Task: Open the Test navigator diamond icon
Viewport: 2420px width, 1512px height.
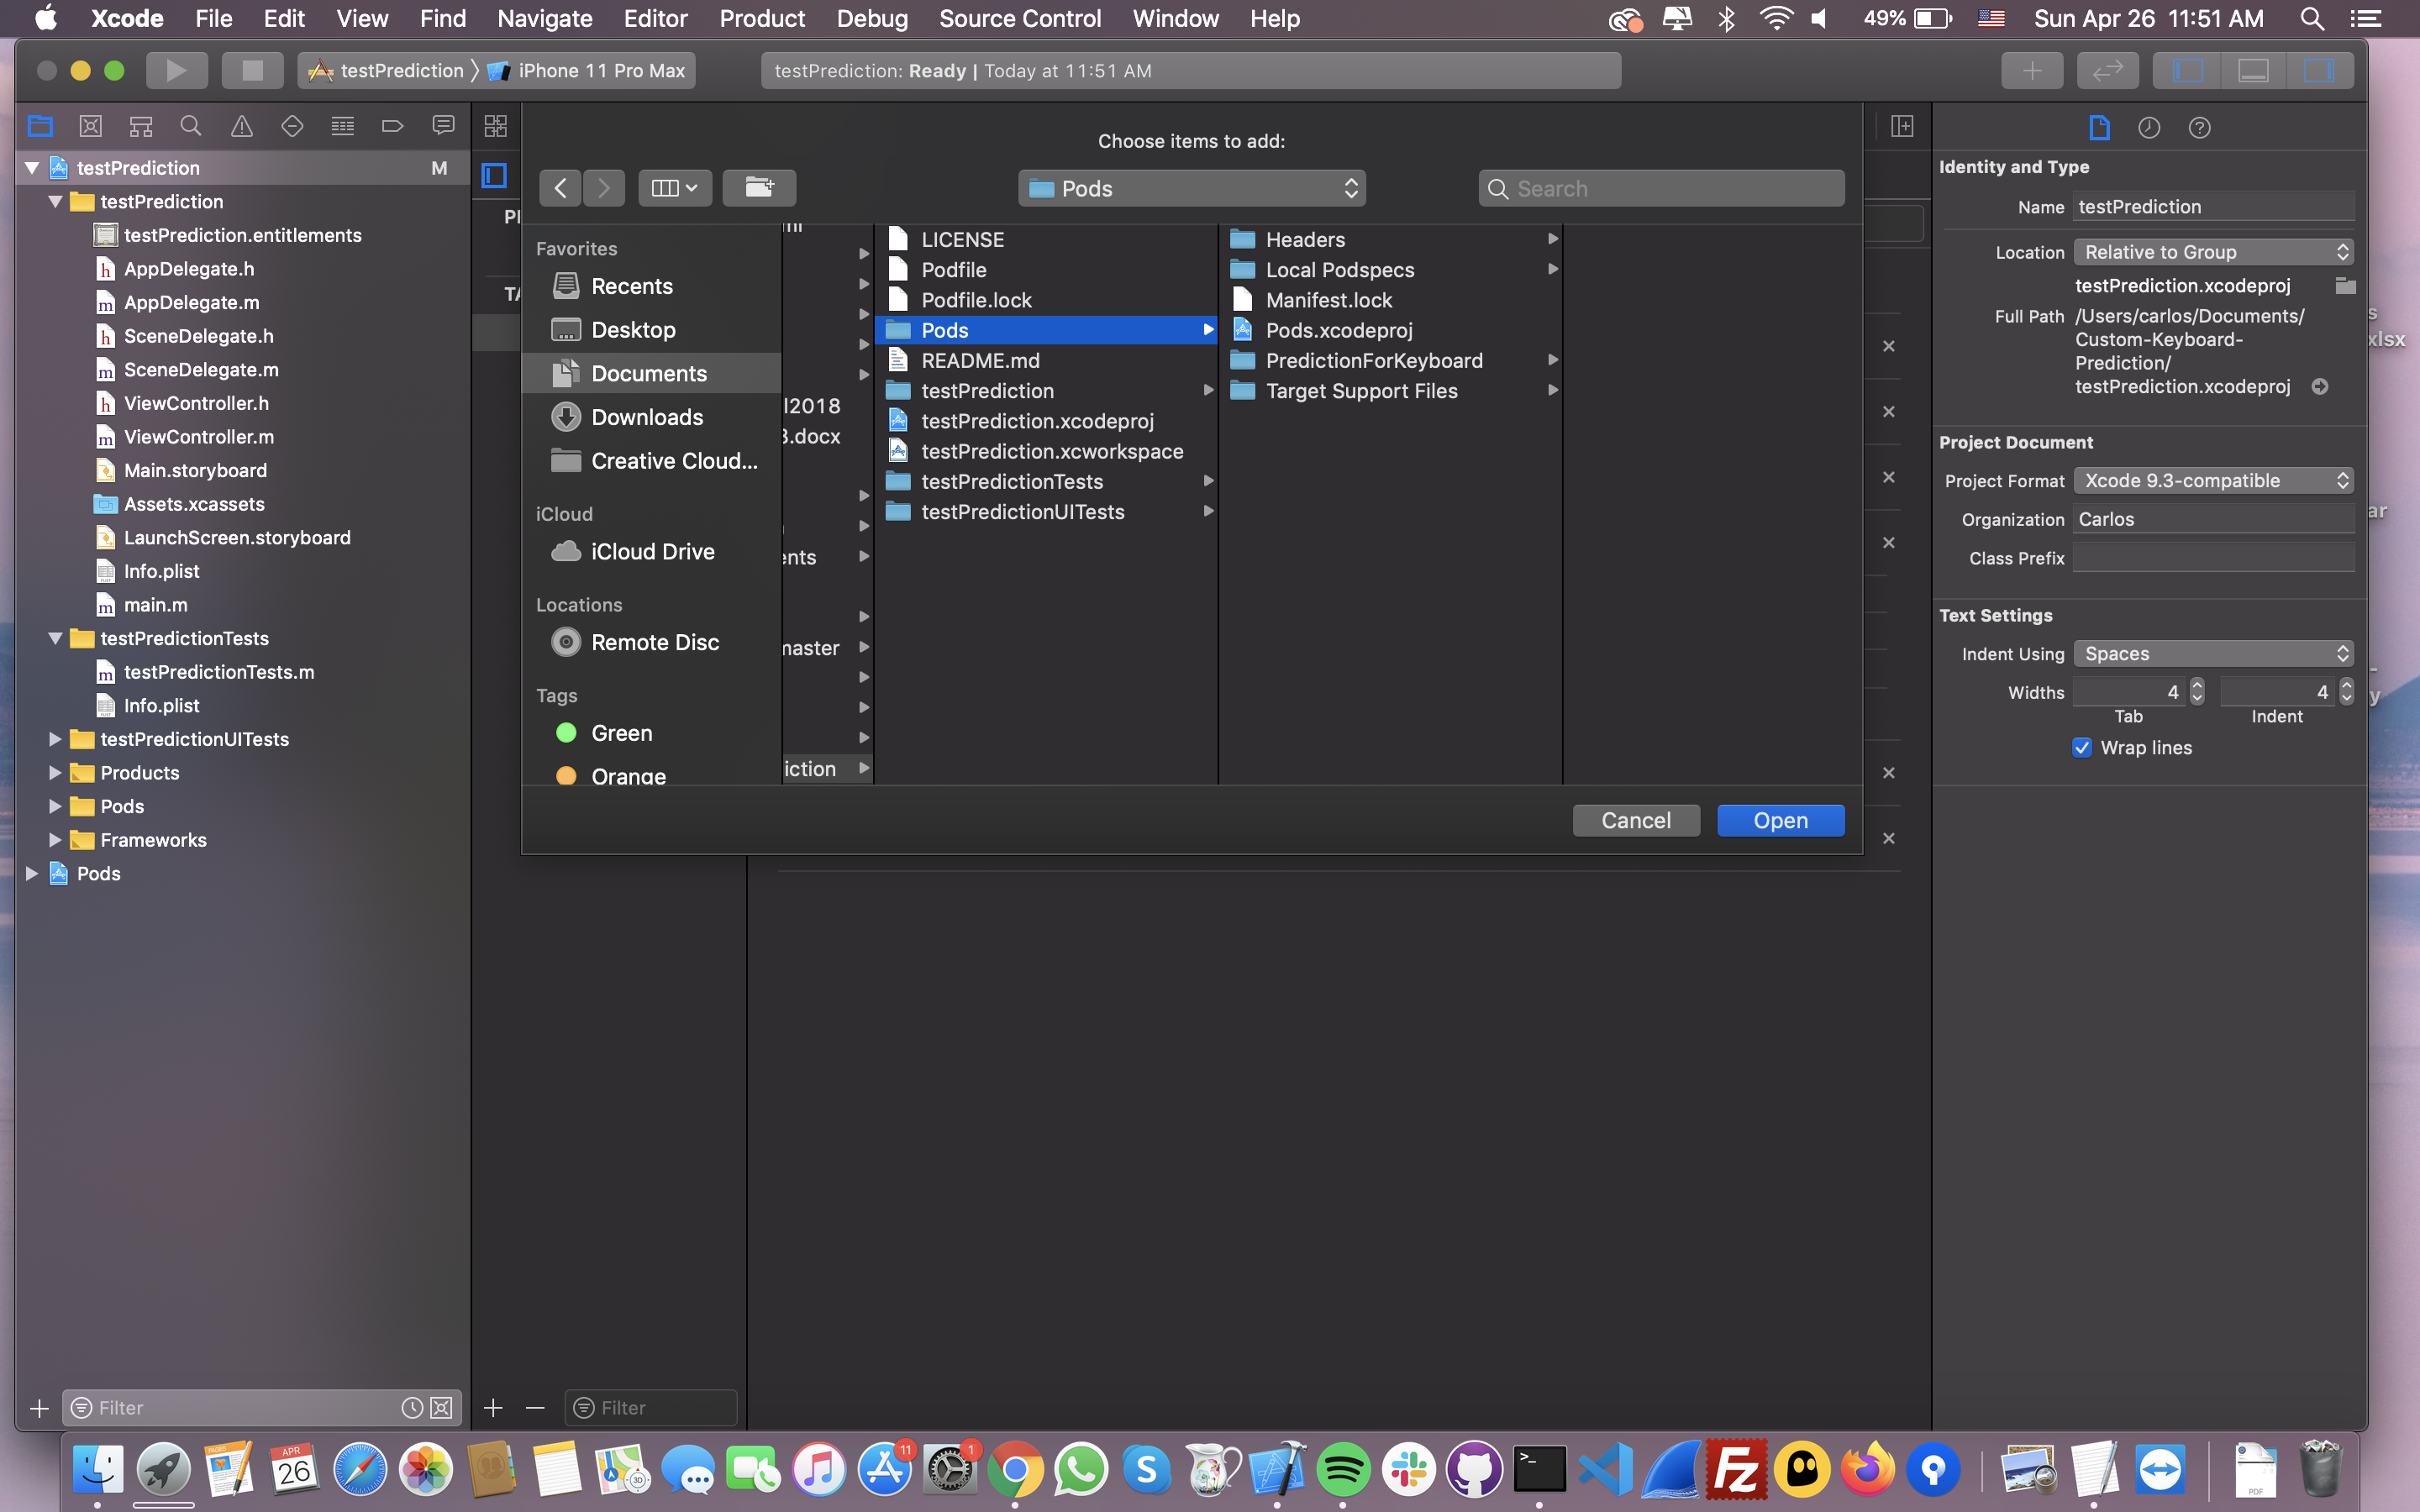Action: point(292,126)
